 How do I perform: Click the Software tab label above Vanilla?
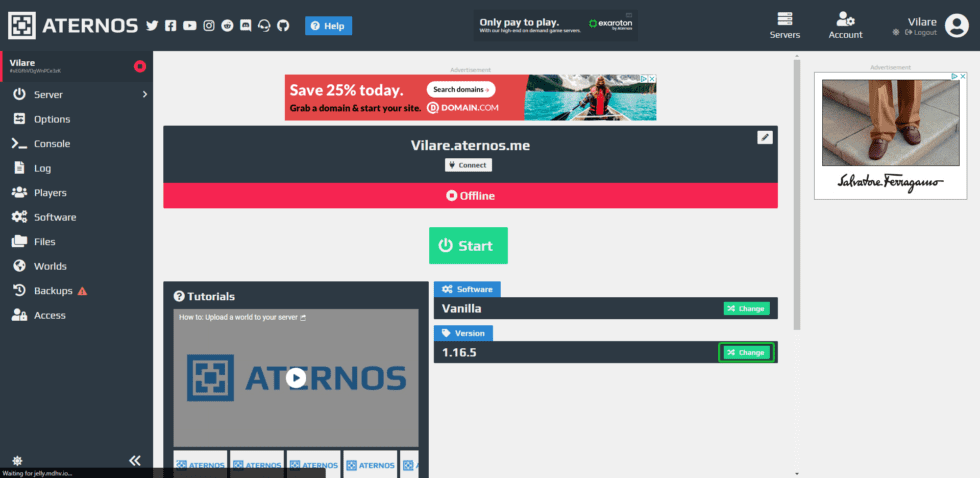click(x=467, y=289)
